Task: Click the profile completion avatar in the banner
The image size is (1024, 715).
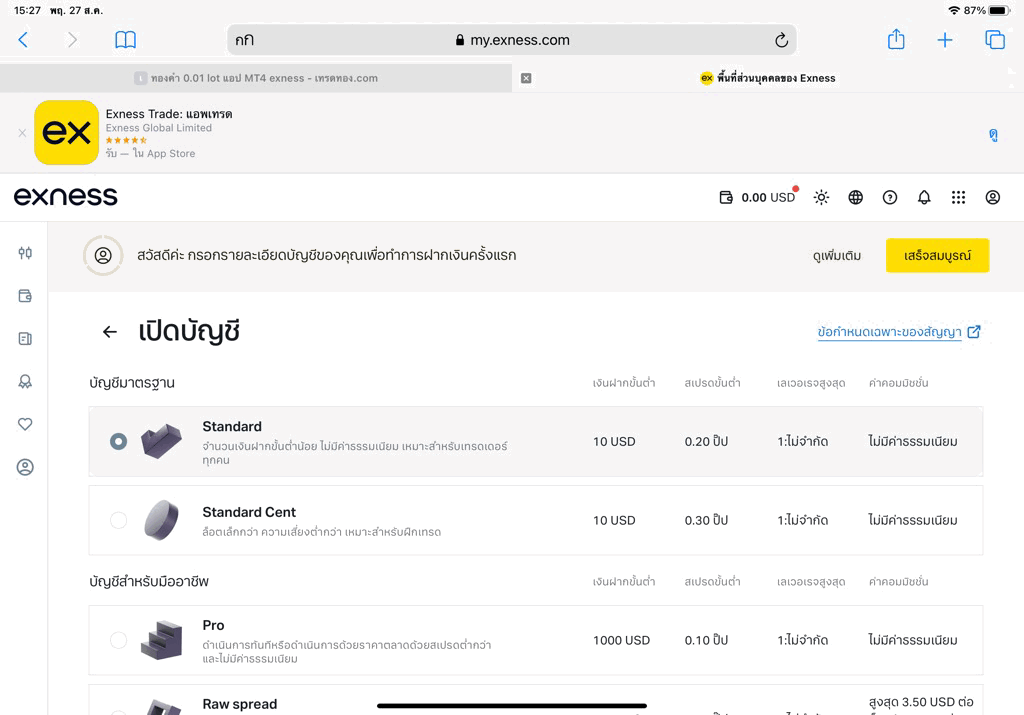Action: (103, 255)
